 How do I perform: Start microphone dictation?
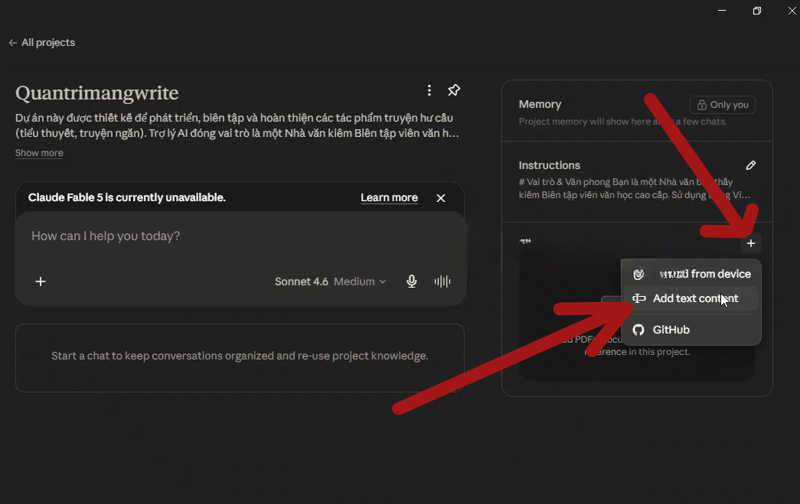pos(412,282)
